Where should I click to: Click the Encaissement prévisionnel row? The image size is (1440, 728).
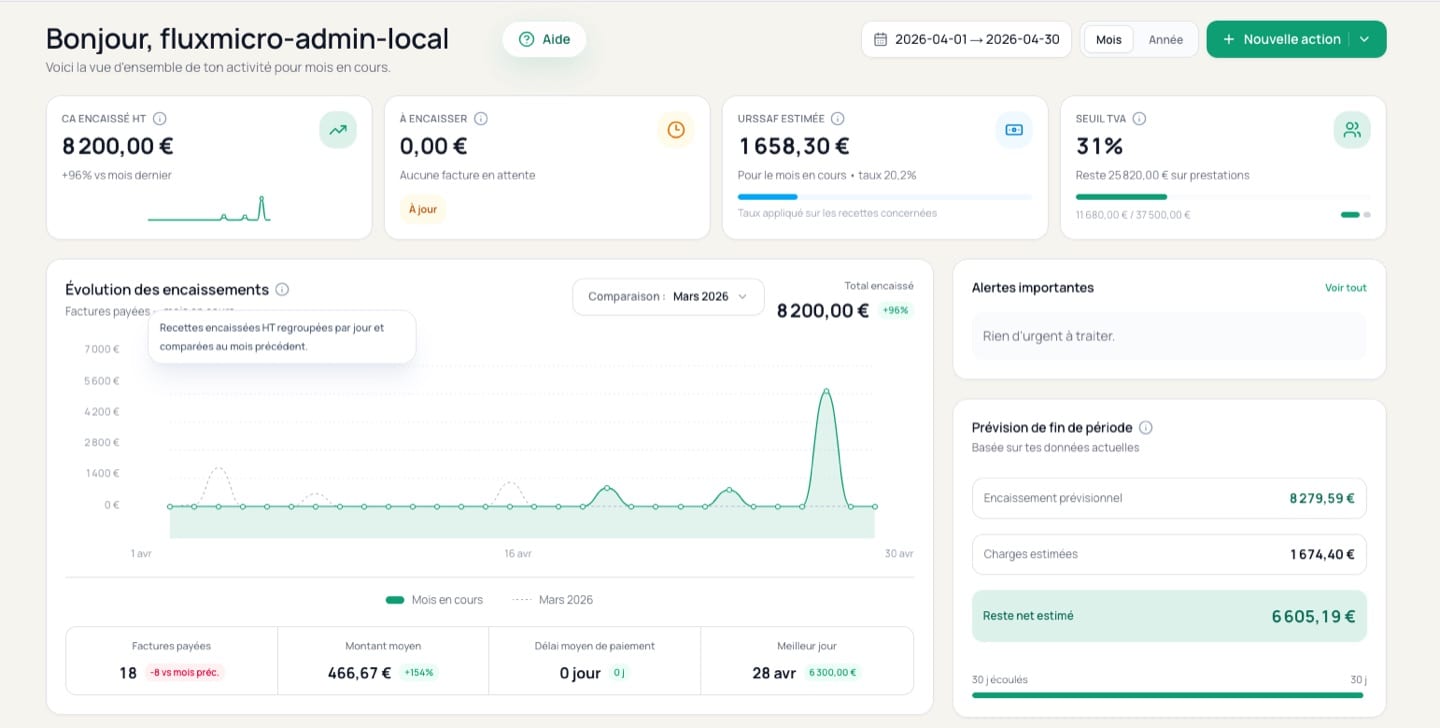(1169, 498)
